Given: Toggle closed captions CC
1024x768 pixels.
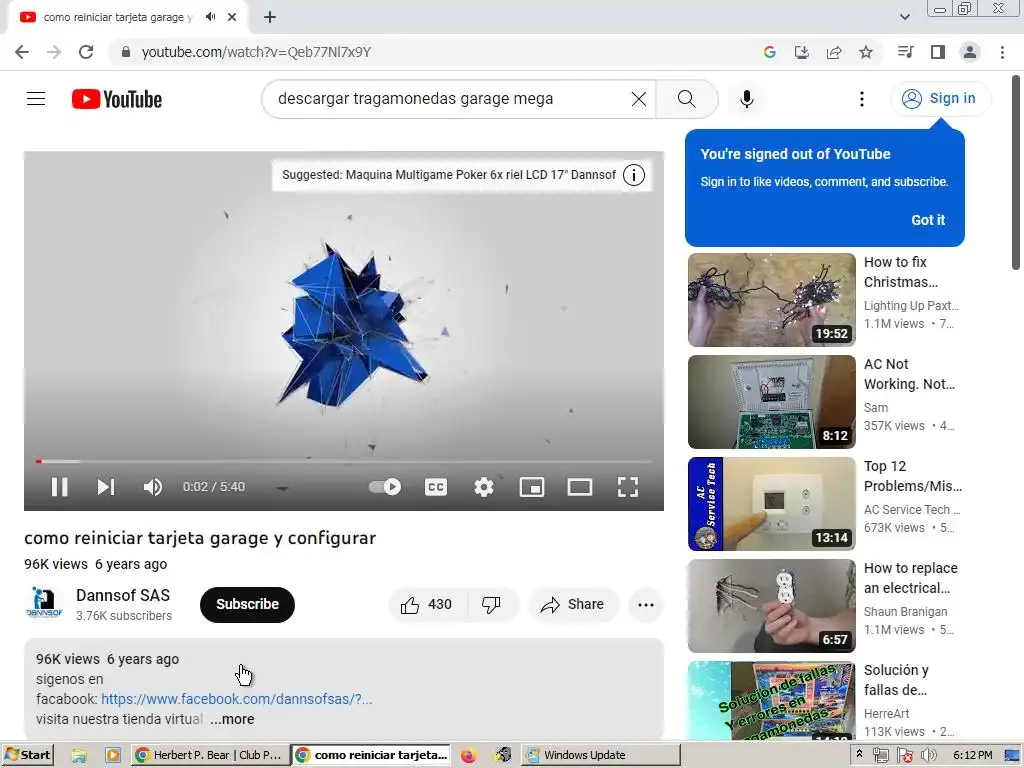Looking at the screenshot, I should 436,487.
